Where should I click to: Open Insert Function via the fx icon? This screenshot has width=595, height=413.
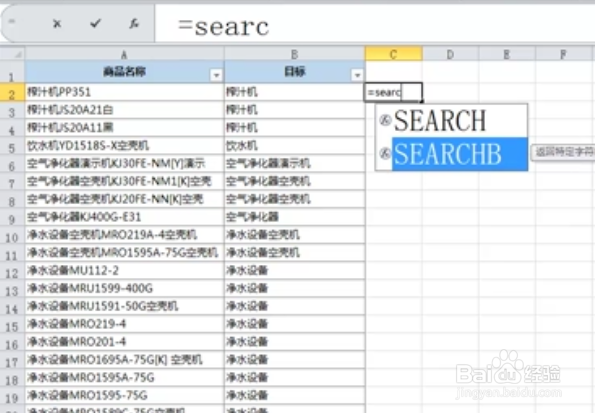tap(134, 24)
